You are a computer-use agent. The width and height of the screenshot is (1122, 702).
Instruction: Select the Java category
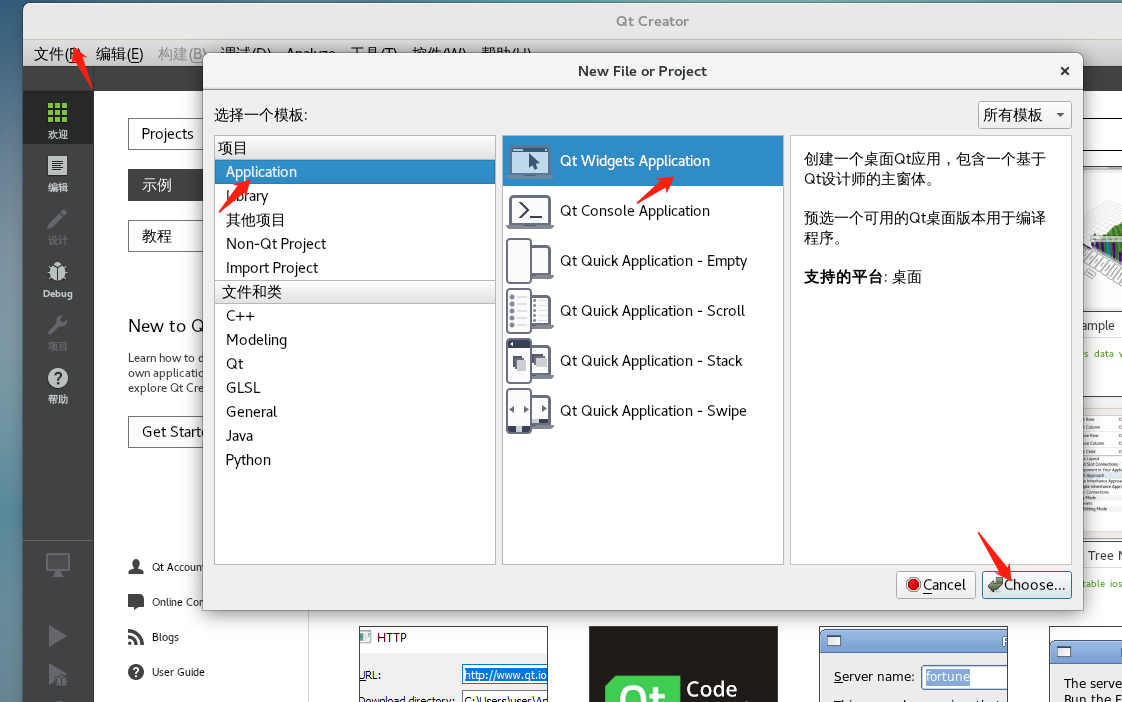click(355, 436)
